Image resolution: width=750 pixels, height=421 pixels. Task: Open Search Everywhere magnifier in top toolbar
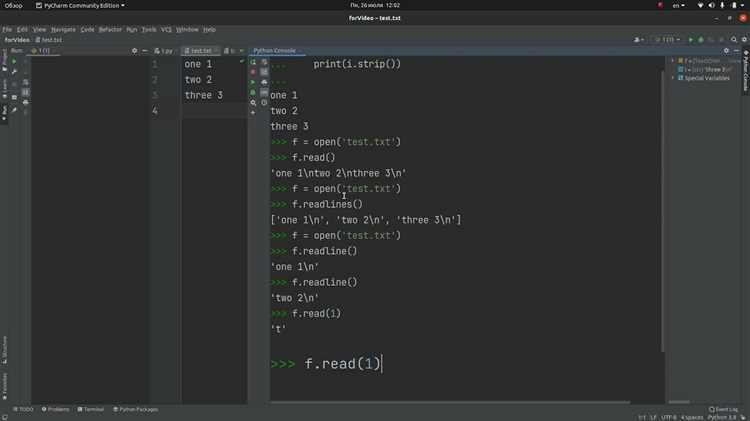(x=734, y=40)
